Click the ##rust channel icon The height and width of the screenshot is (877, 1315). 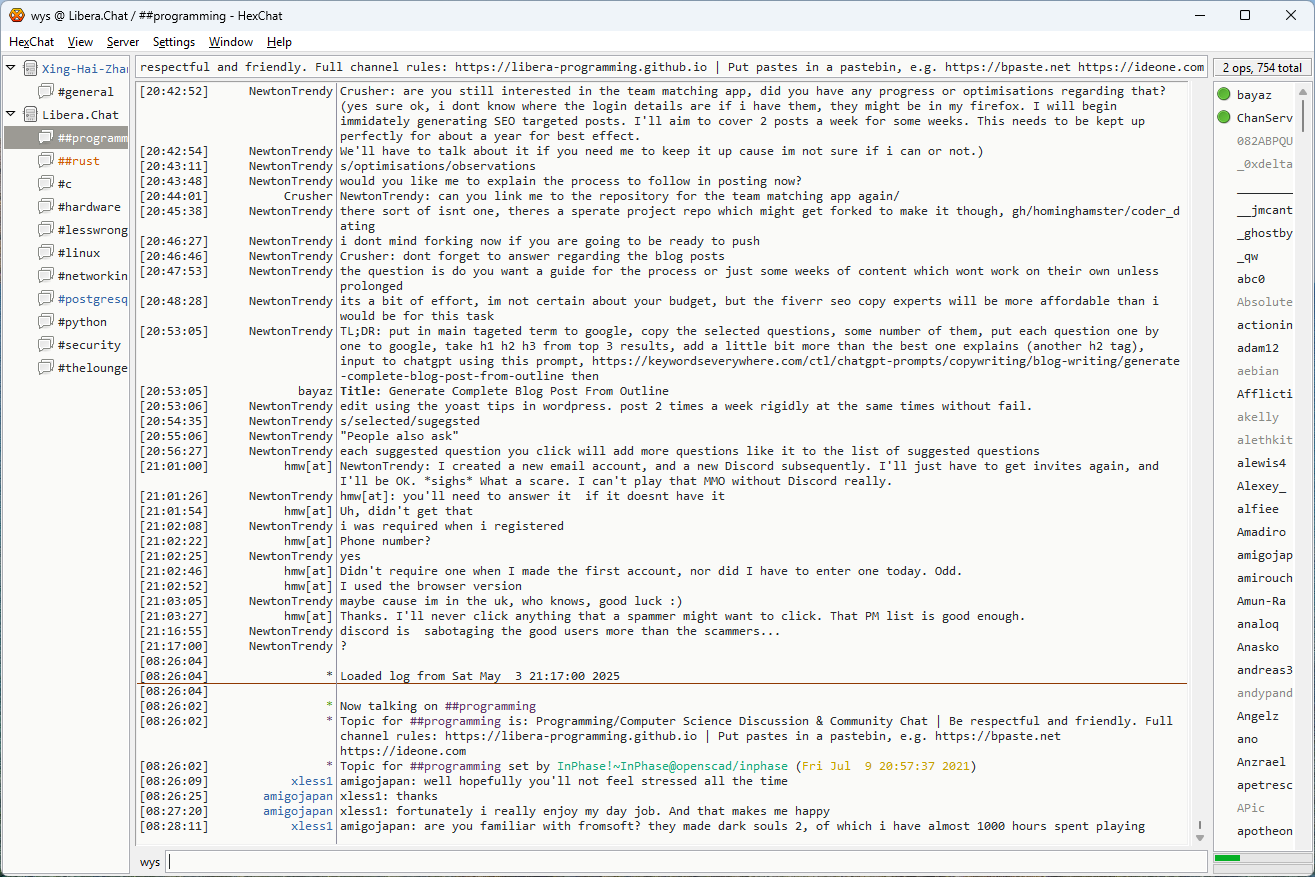pyautogui.click(x=46, y=161)
